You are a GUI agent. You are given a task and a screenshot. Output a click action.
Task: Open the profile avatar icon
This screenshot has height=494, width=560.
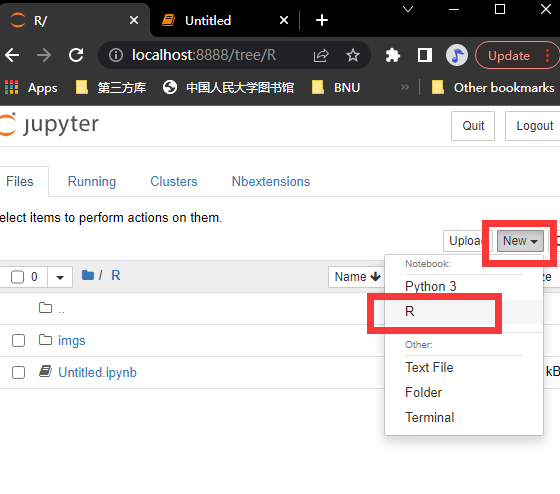tap(457, 55)
